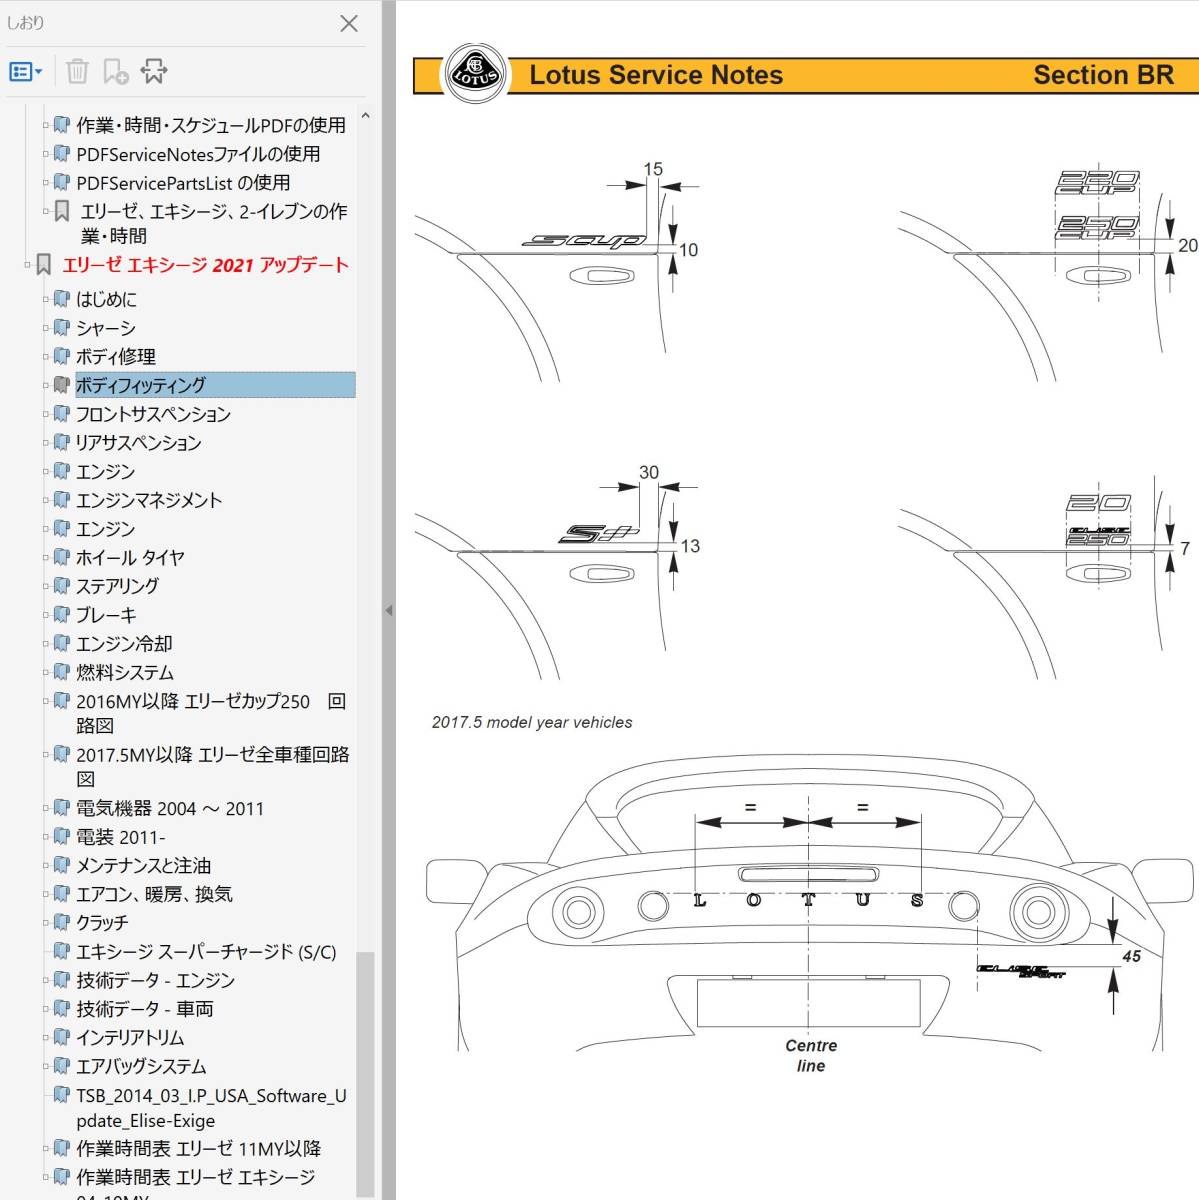Open the 技術データ - 車両 bookmark
Screen dimensions: 1199x1200
144,1009
